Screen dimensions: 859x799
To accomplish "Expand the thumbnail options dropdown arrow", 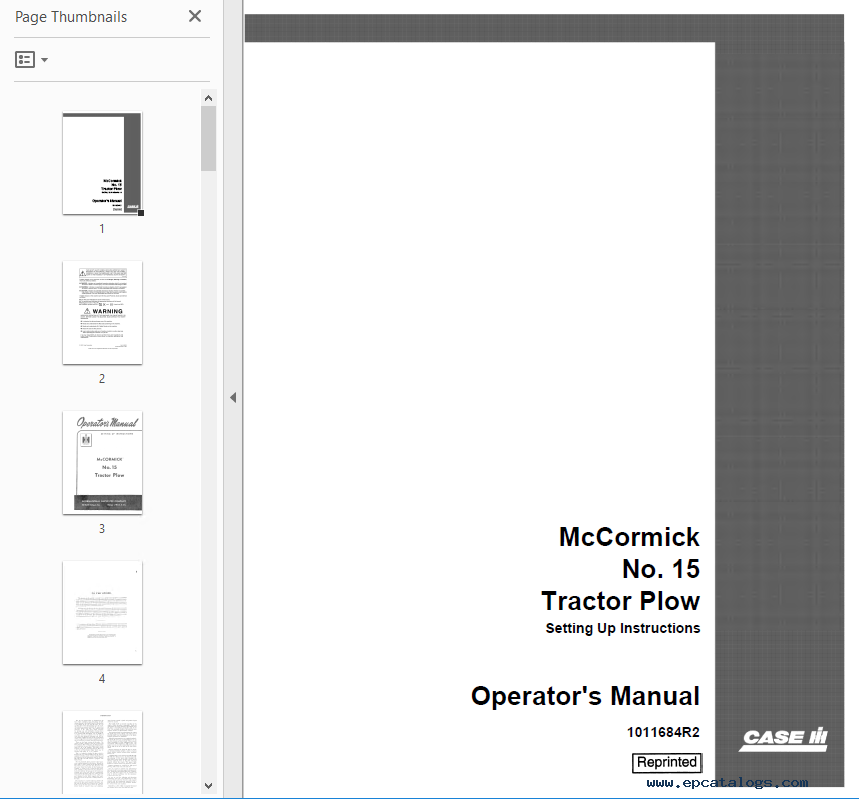I will tap(44, 60).
